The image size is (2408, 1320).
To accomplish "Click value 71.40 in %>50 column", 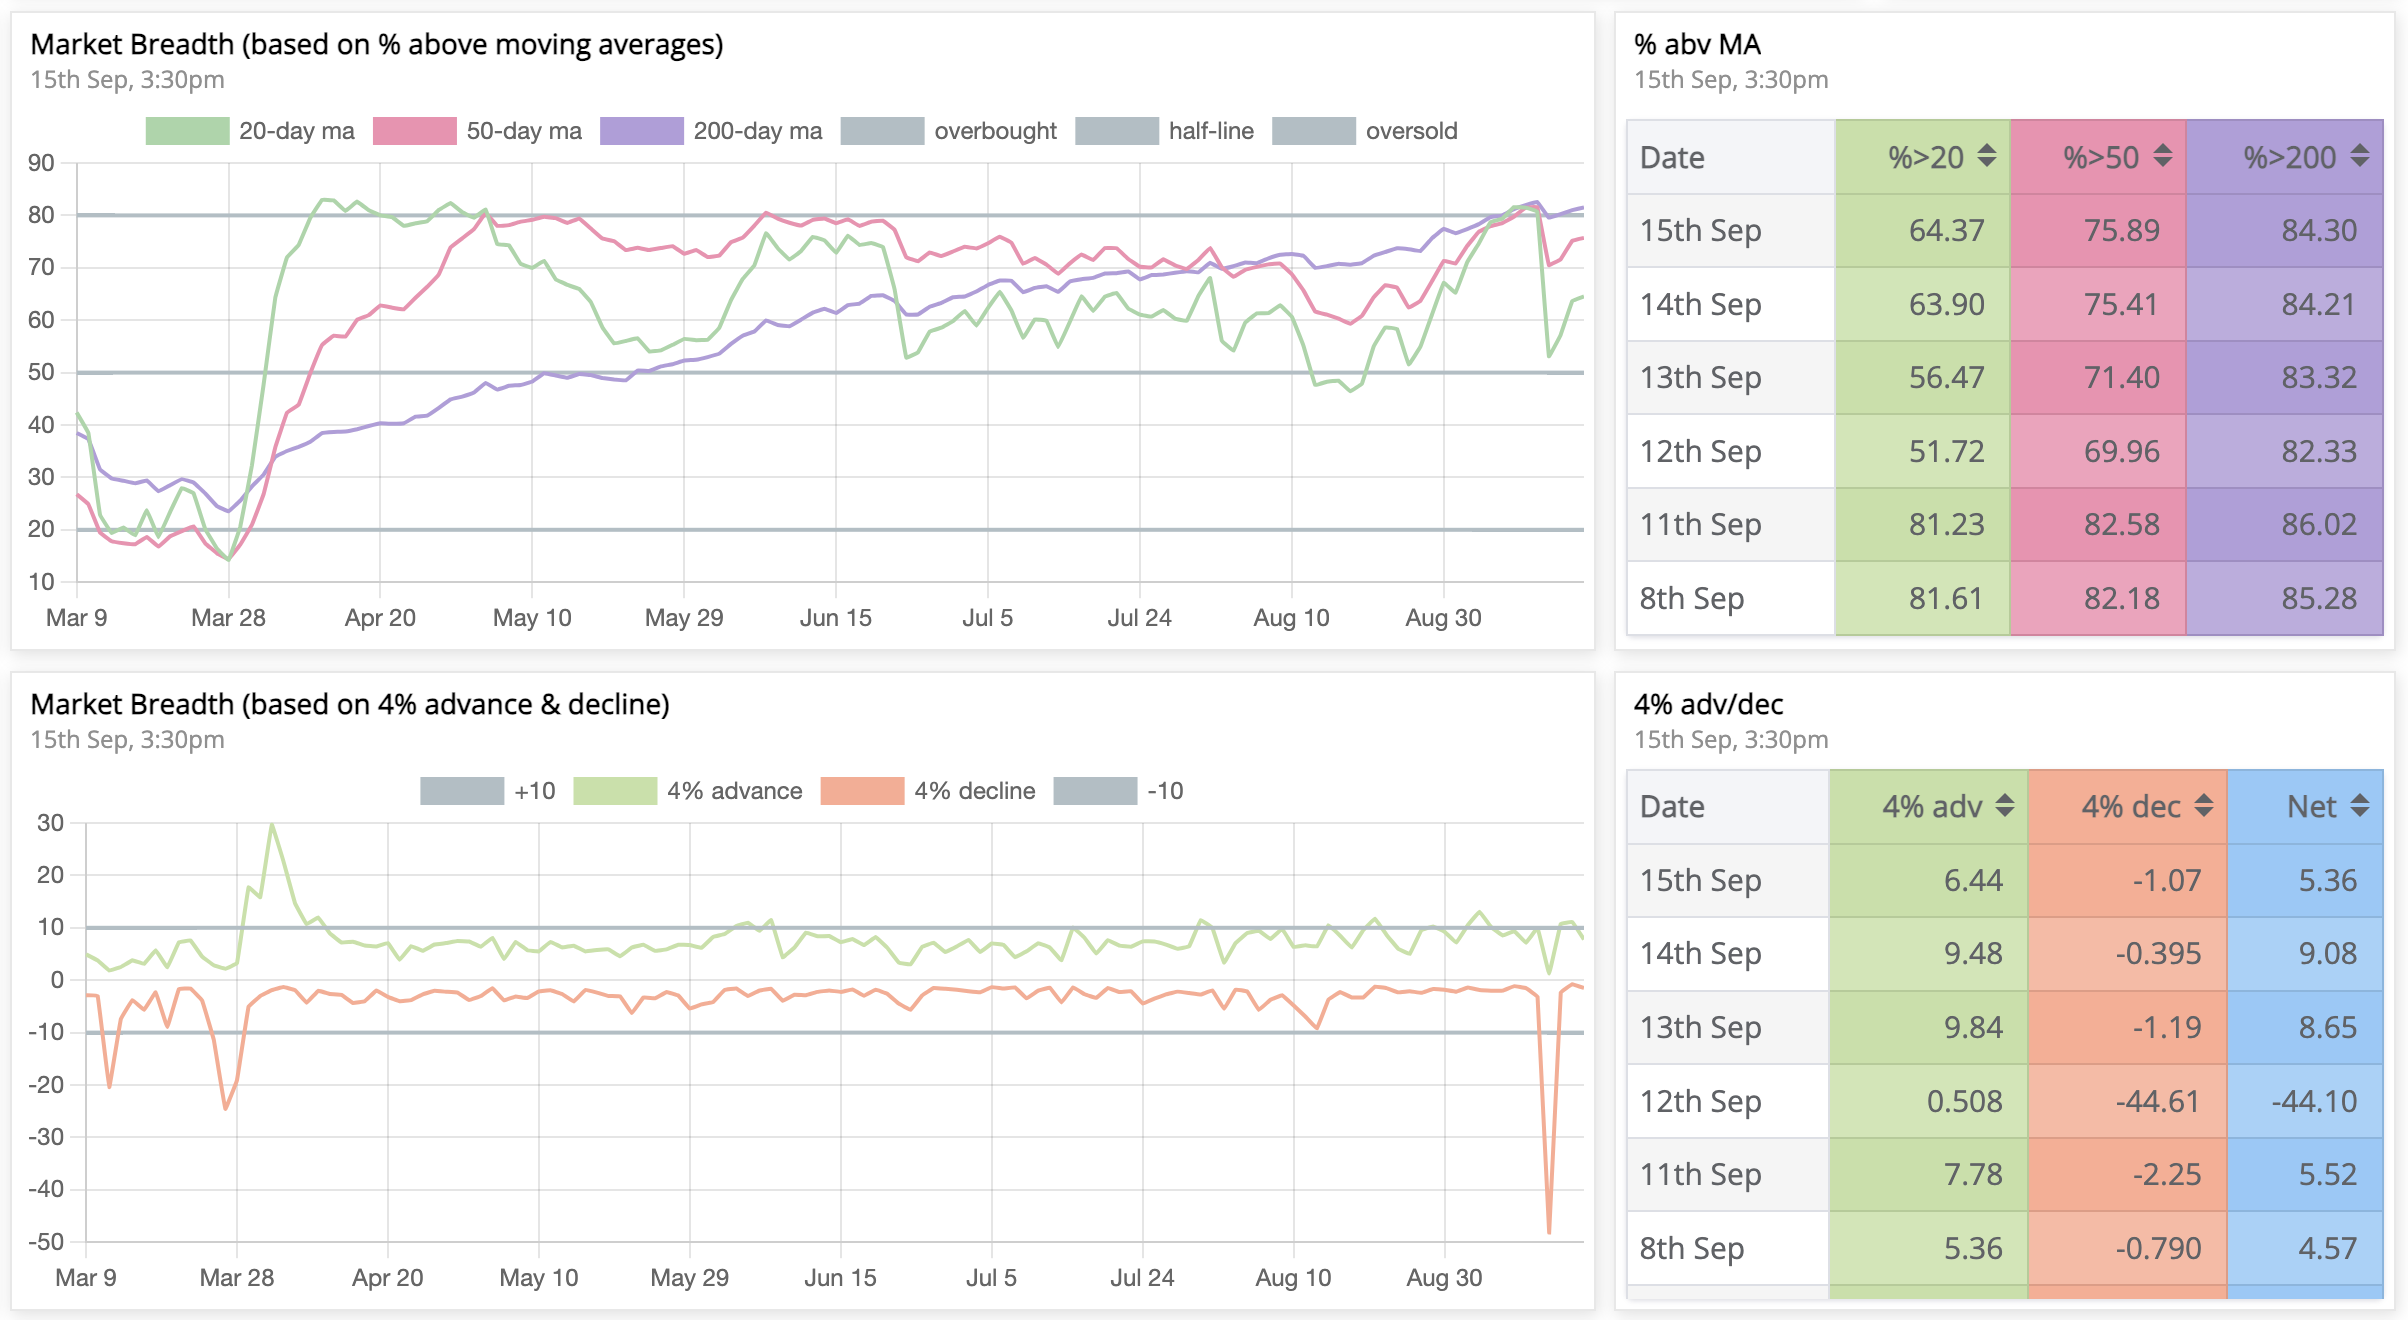I will point(2122,378).
